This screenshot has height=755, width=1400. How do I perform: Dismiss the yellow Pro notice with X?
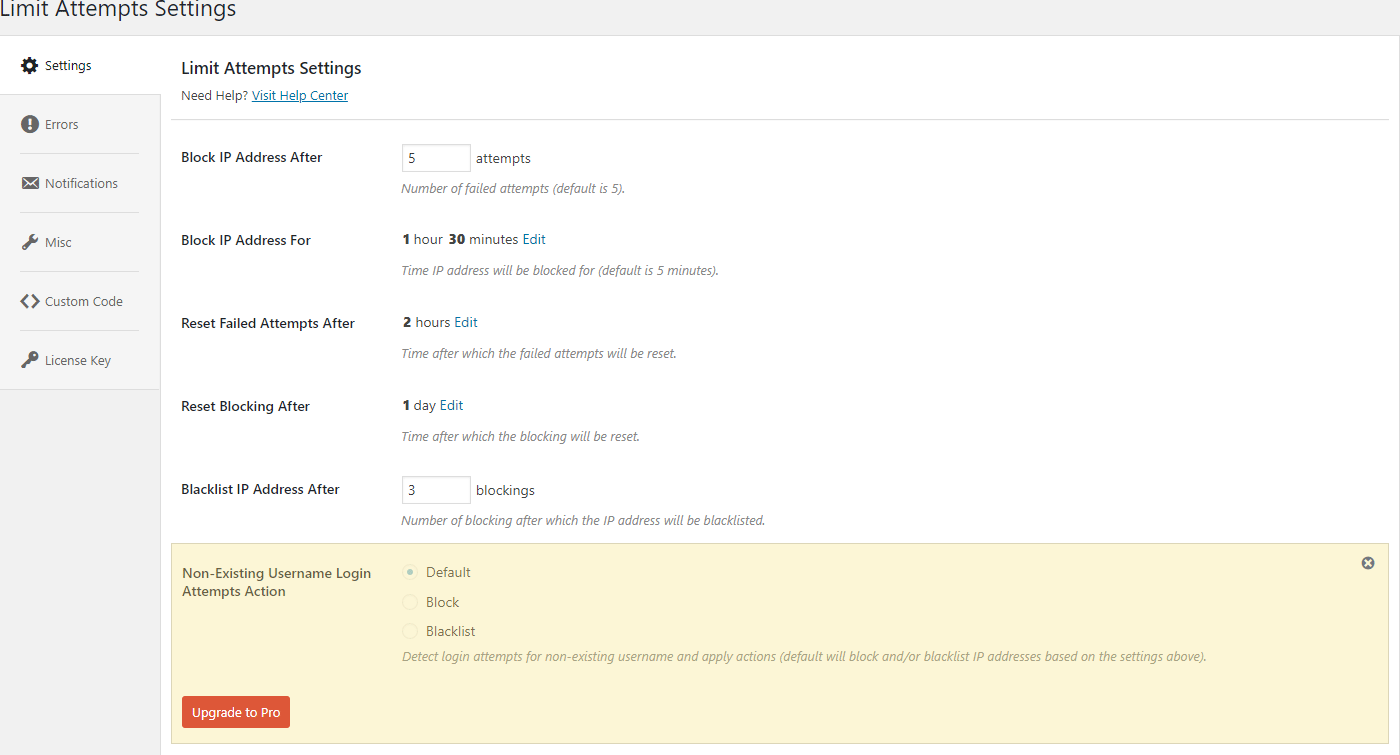point(1368,563)
